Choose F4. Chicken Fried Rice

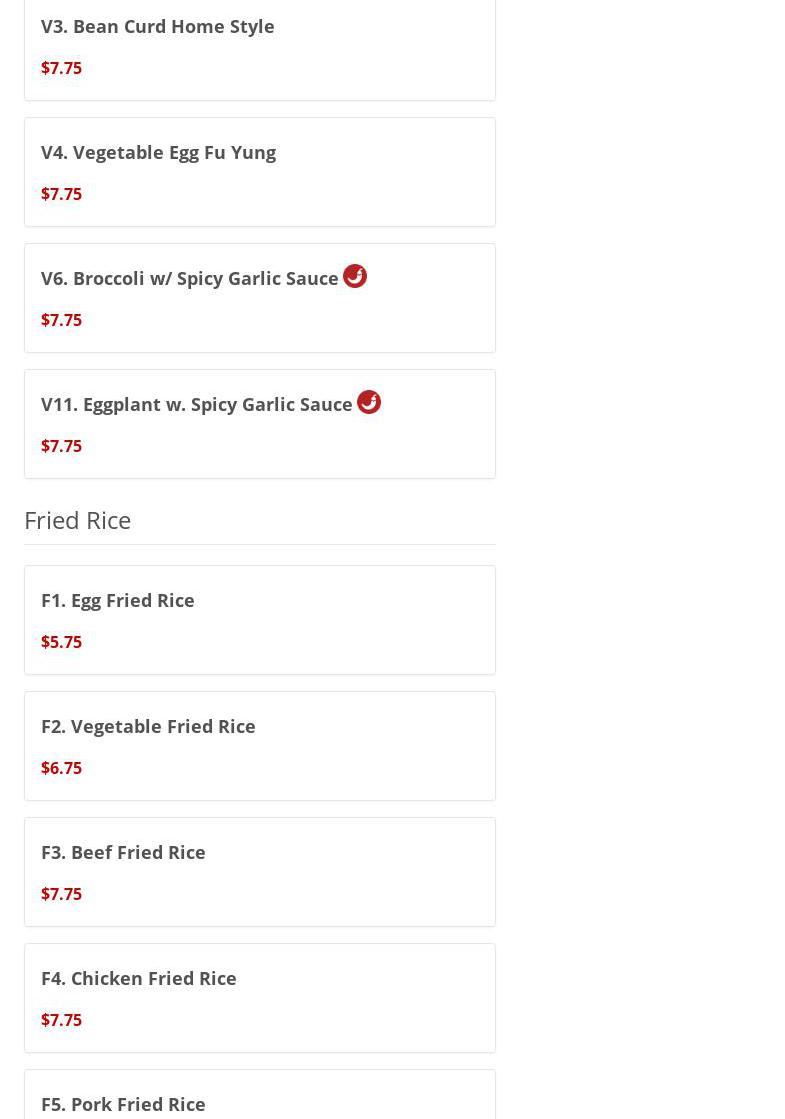[x=138, y=978]
